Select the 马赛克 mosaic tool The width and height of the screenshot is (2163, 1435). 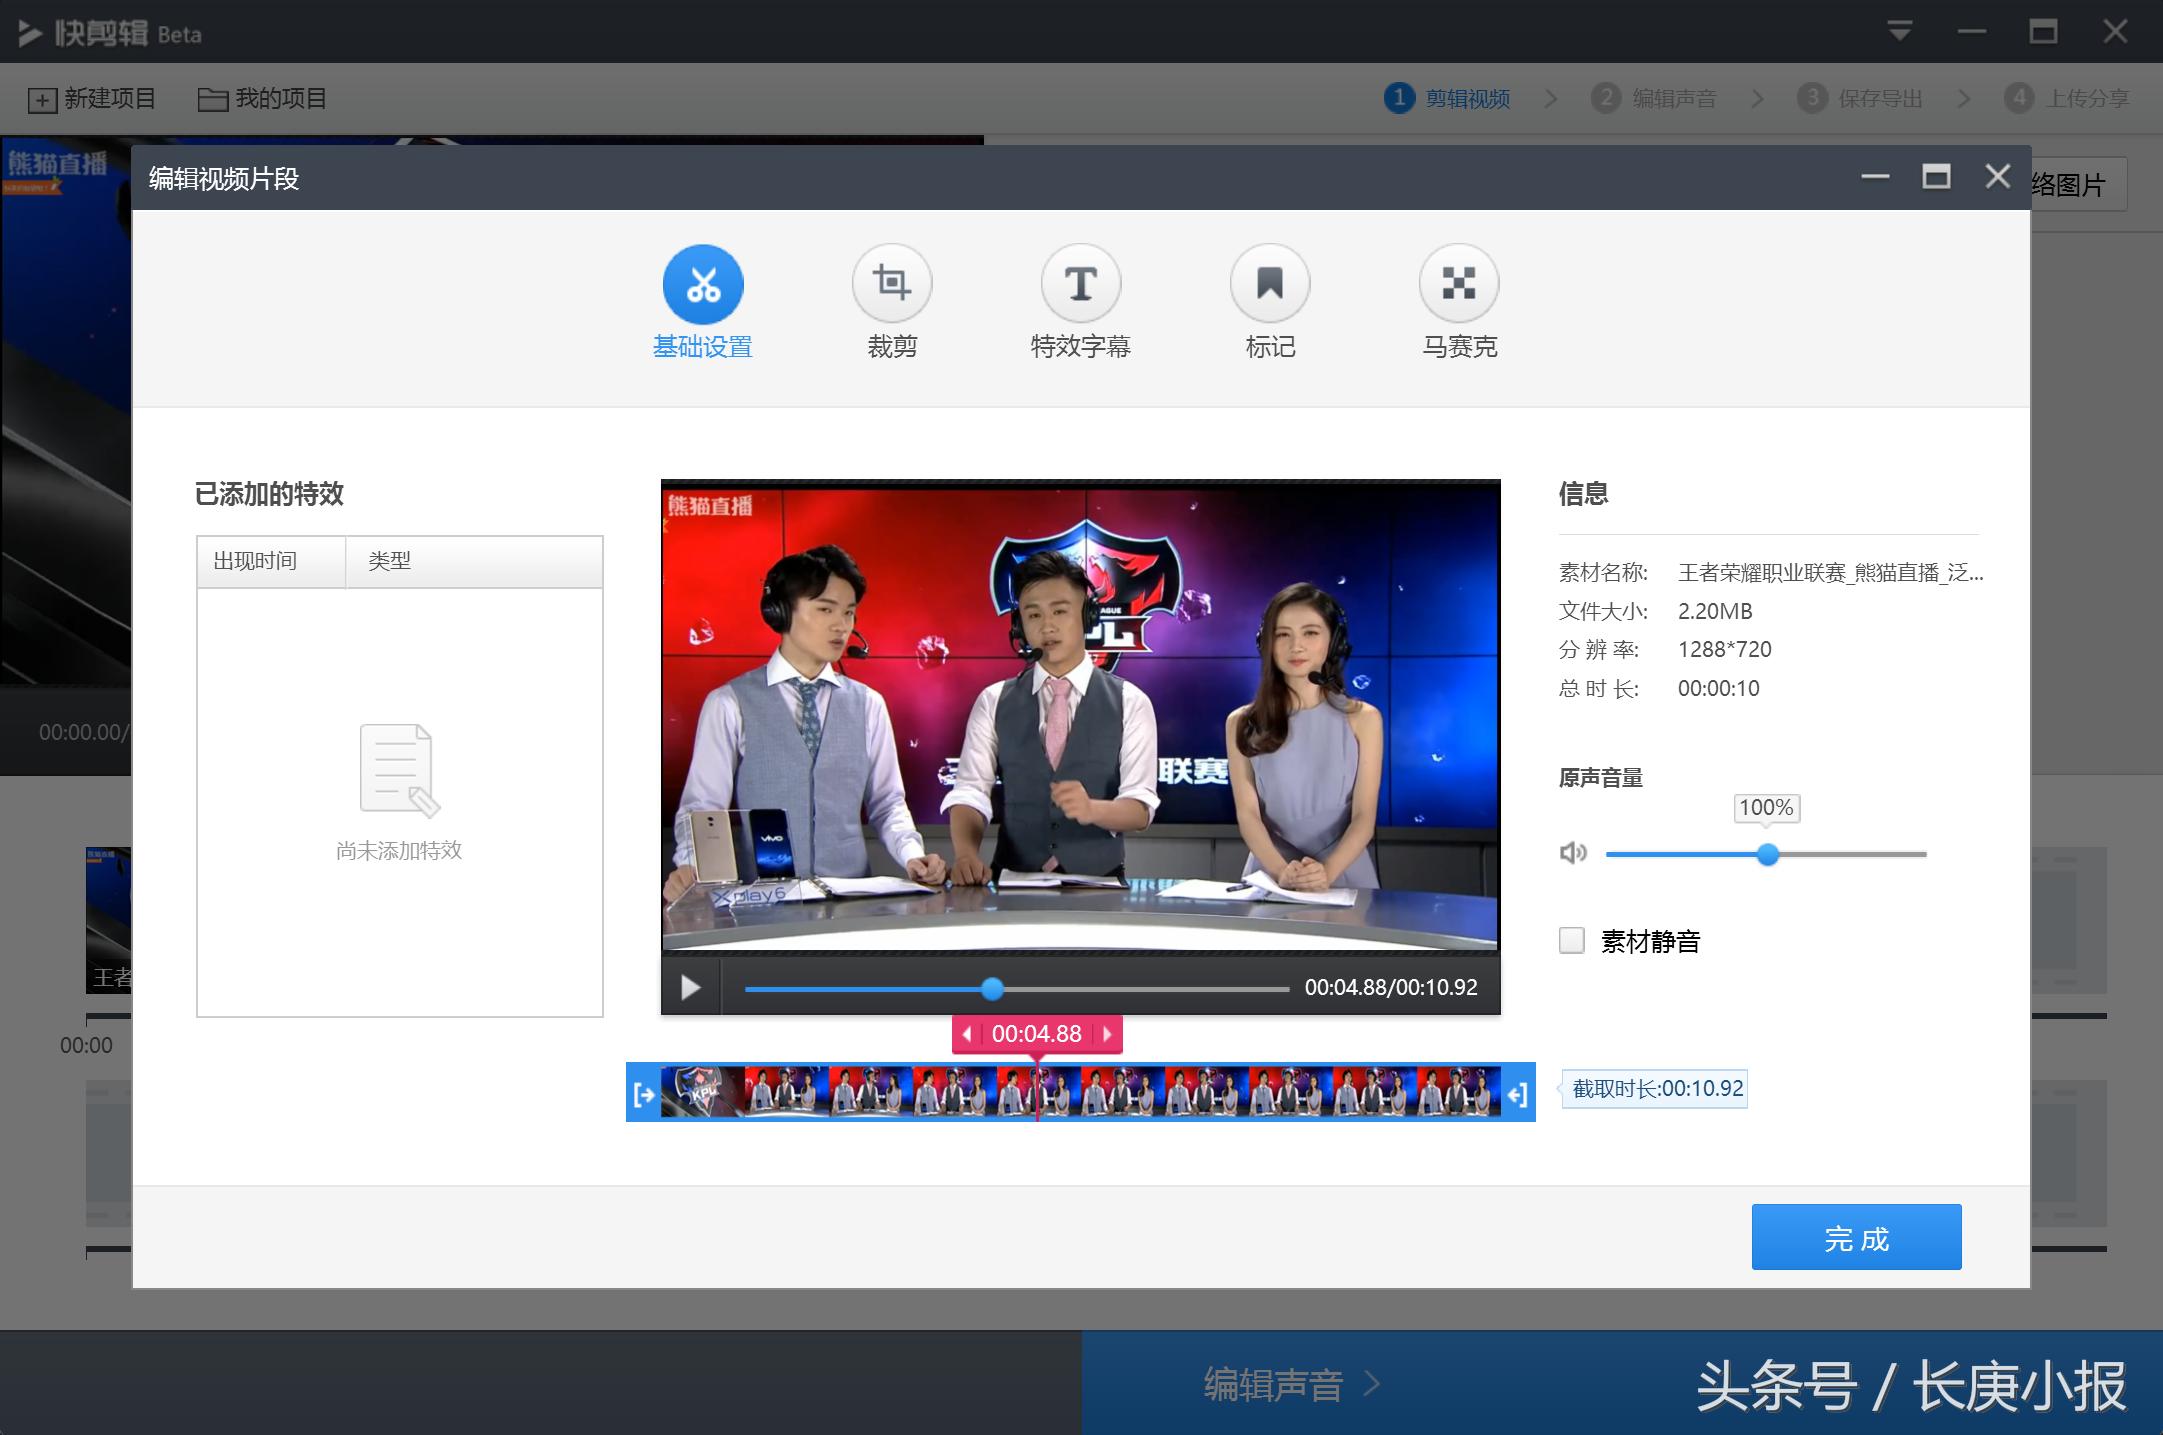[1459, 285]
